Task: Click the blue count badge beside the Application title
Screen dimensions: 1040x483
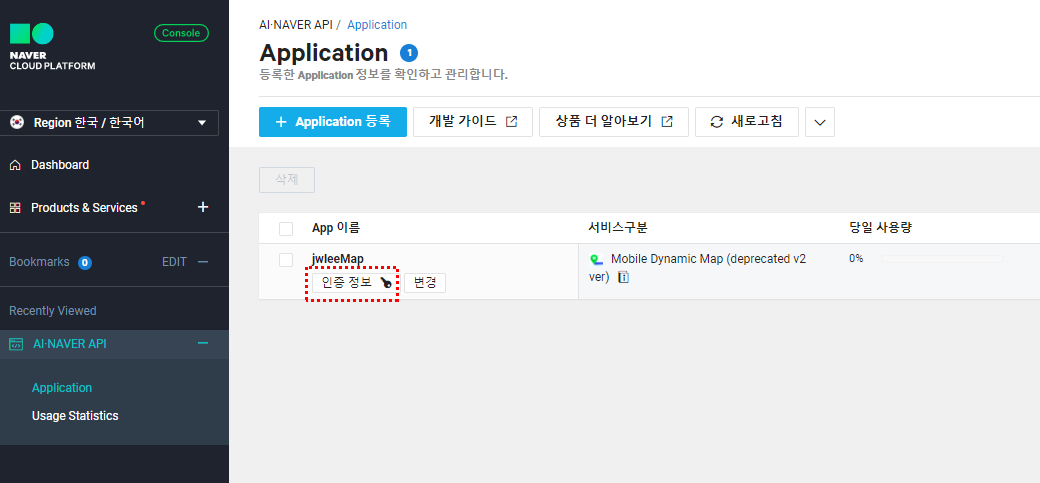Action: coord(409,53)
